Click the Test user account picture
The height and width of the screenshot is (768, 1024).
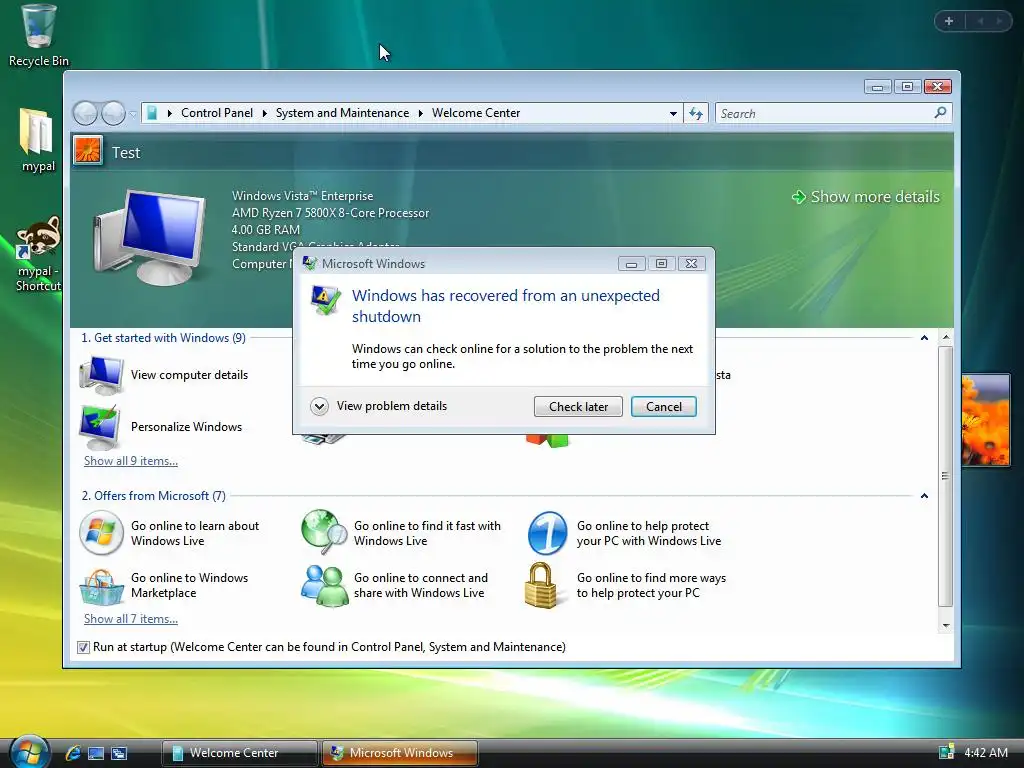(88, 150)
